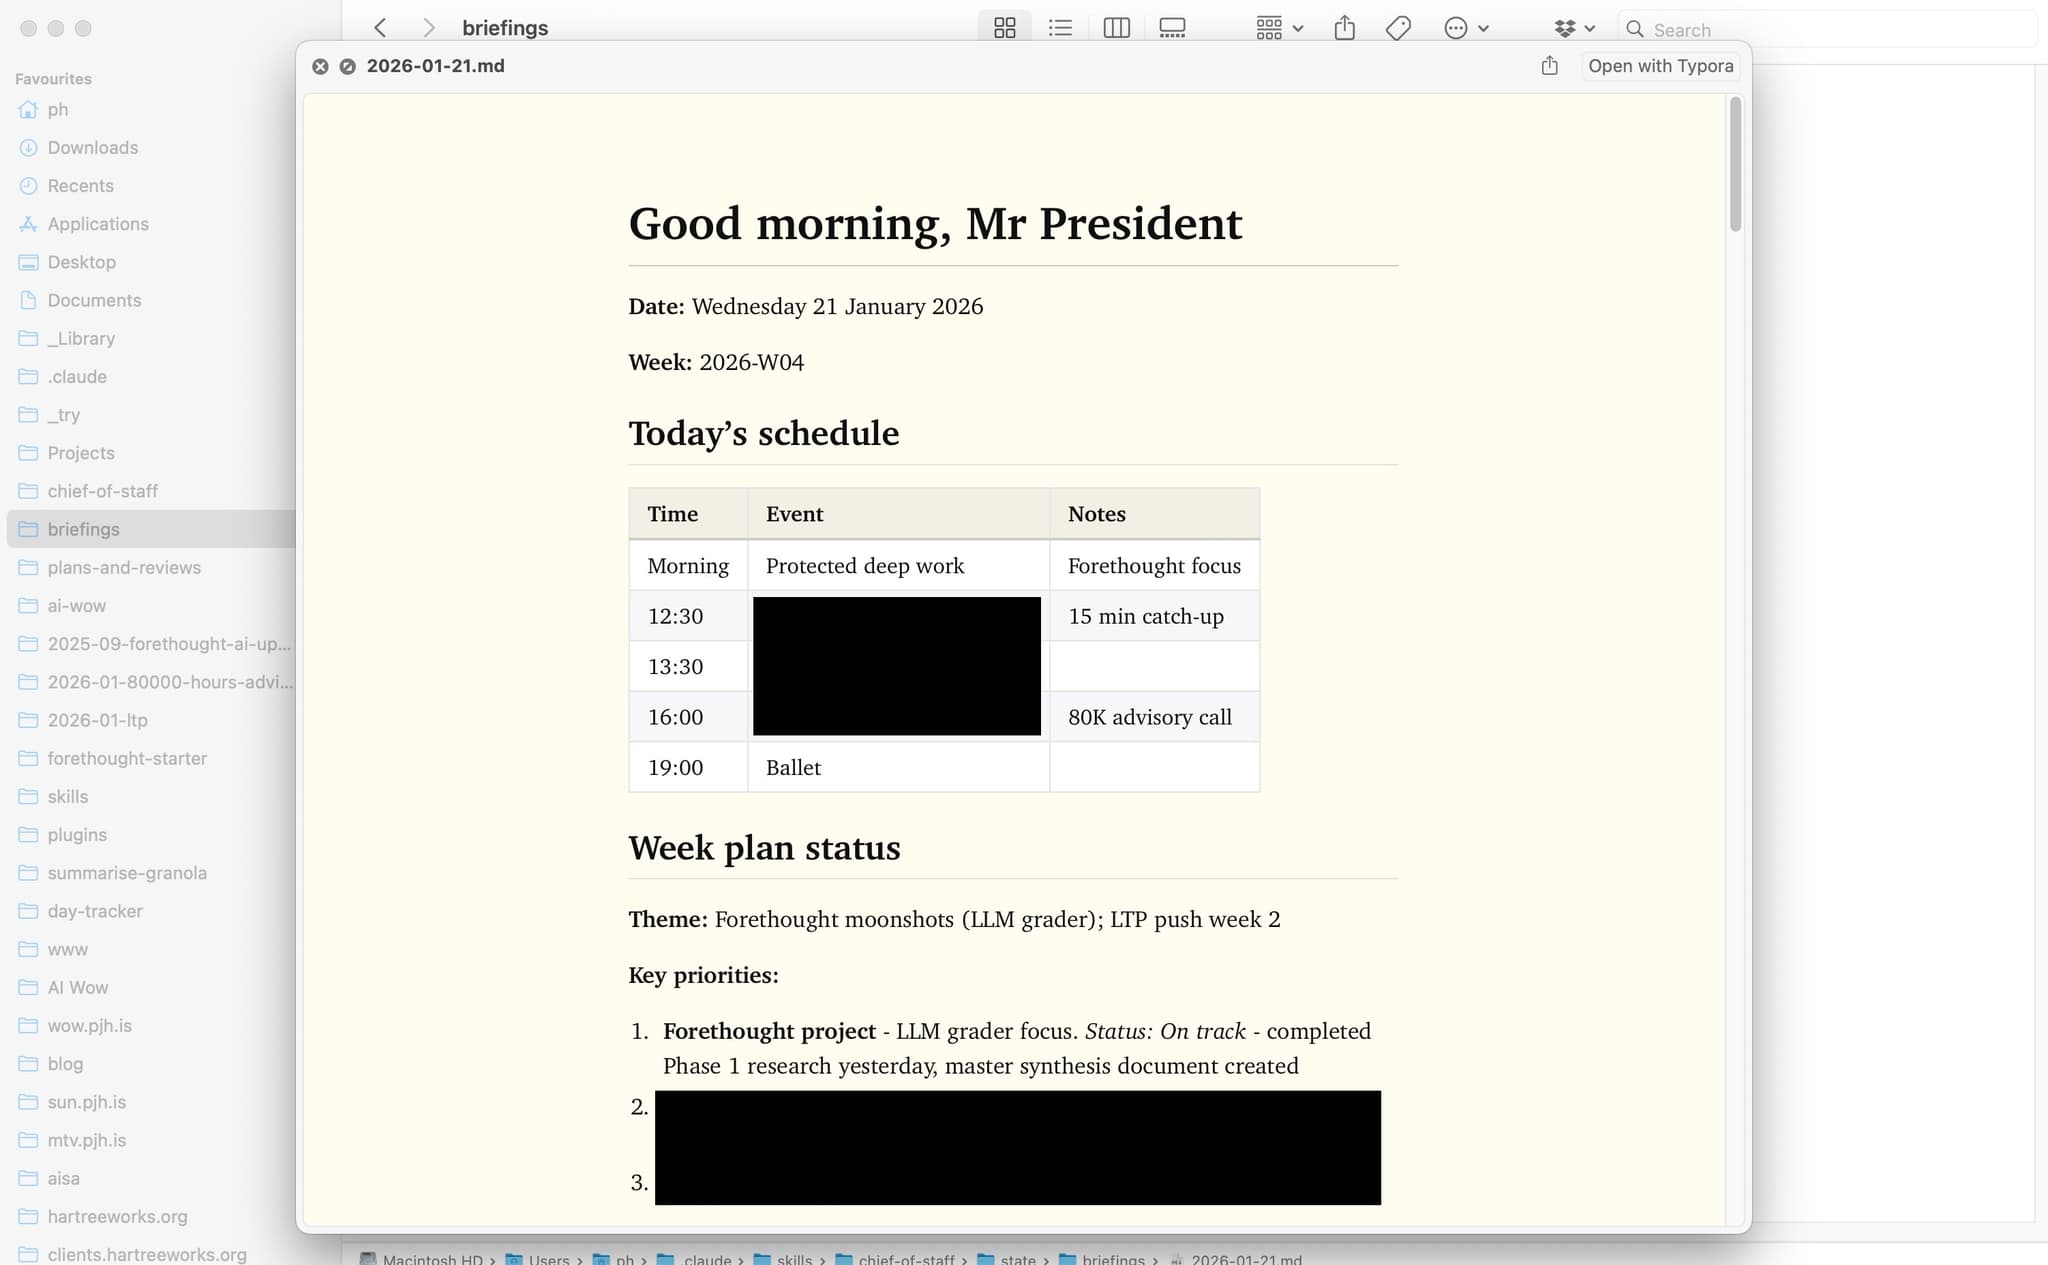Image resolution: width=2048 pixels, height=1265 pixels.
Task: Open the Tags tool in the toolbar
Action: pyautogui.click(x=1397, y=27)
